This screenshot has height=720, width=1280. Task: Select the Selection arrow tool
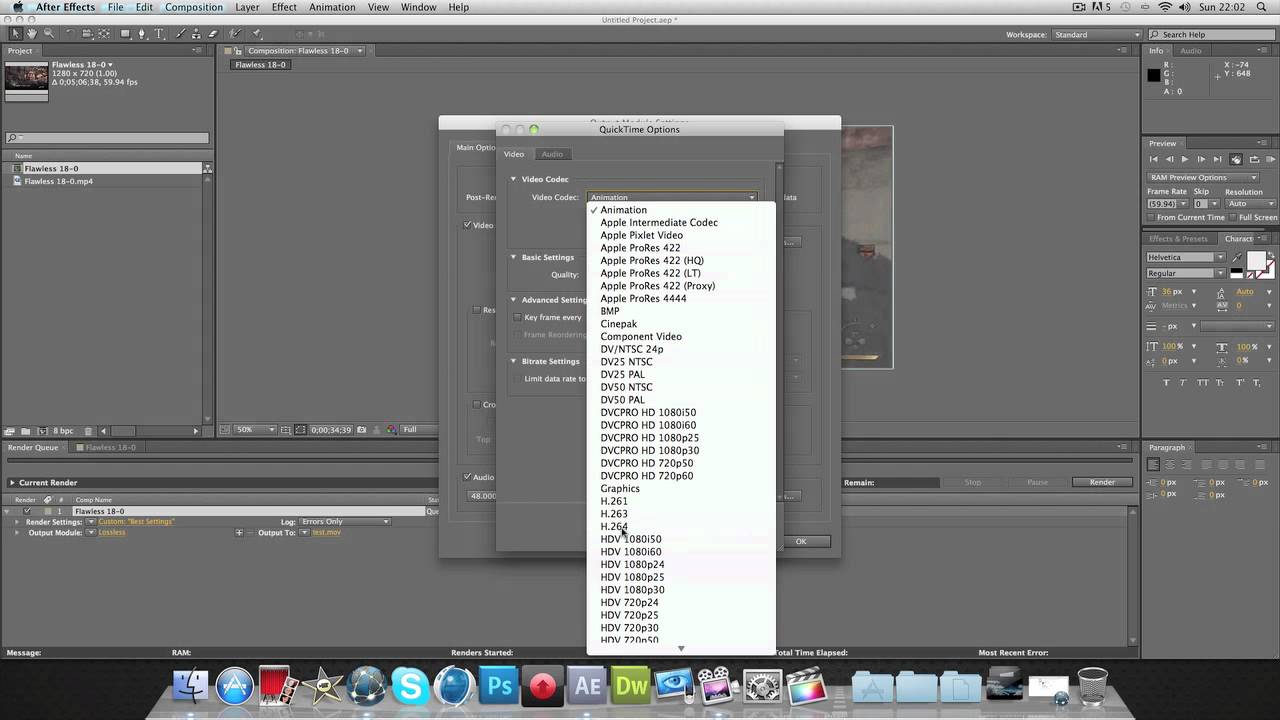point(16,34)
